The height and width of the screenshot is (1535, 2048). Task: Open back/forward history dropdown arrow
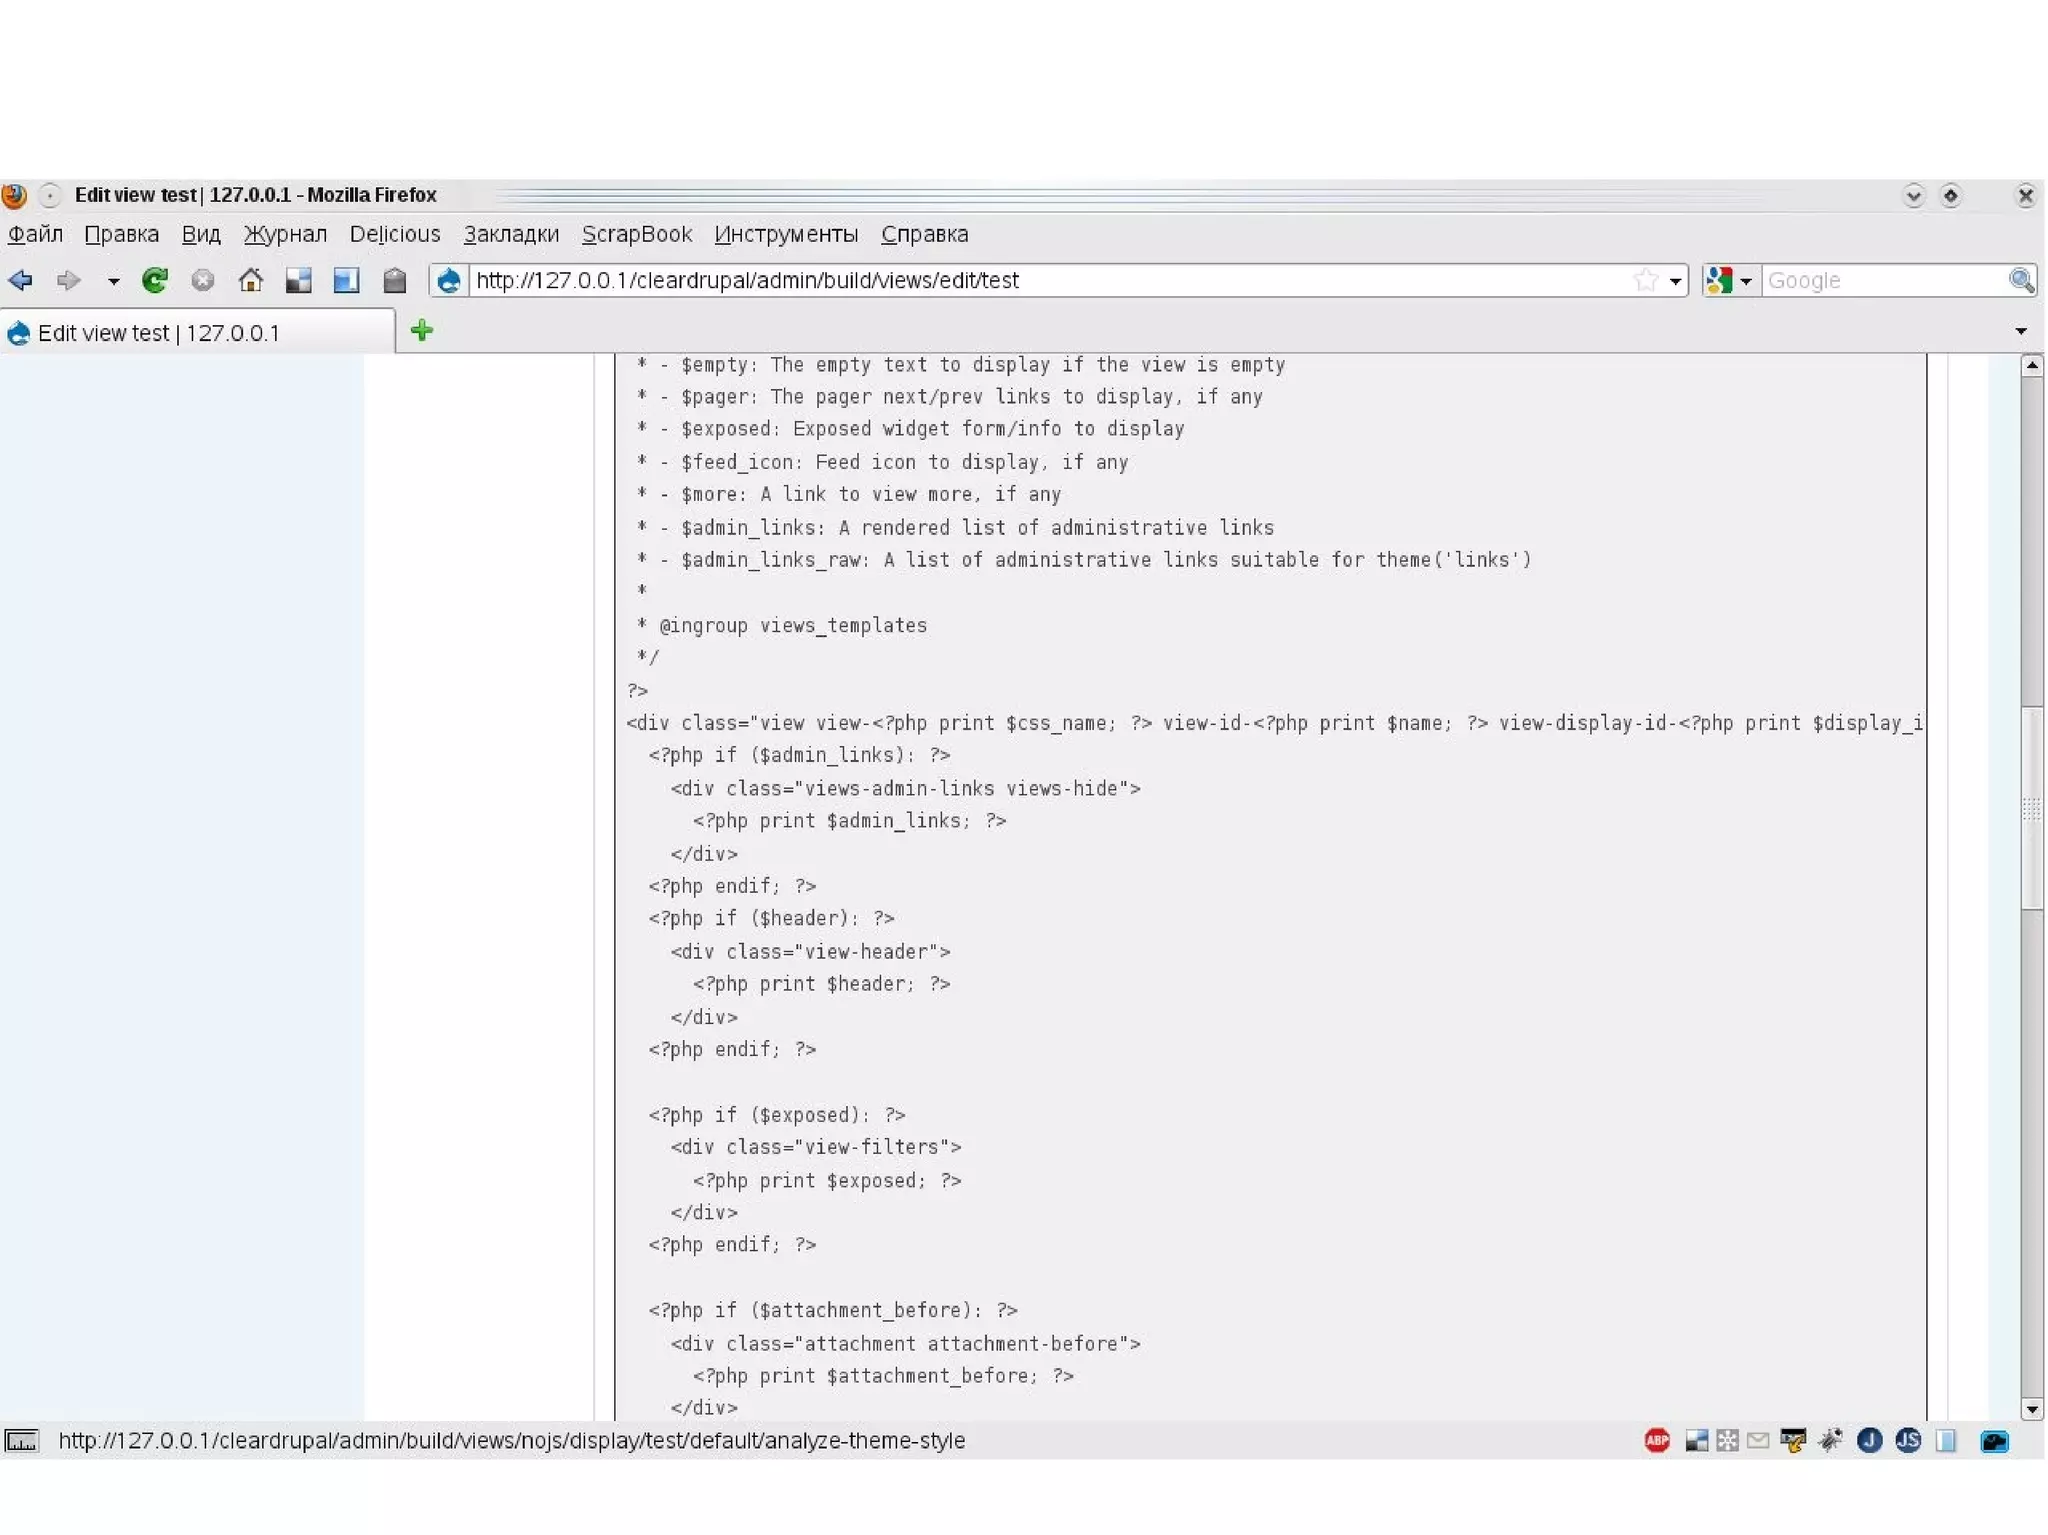tap(113, 282)
